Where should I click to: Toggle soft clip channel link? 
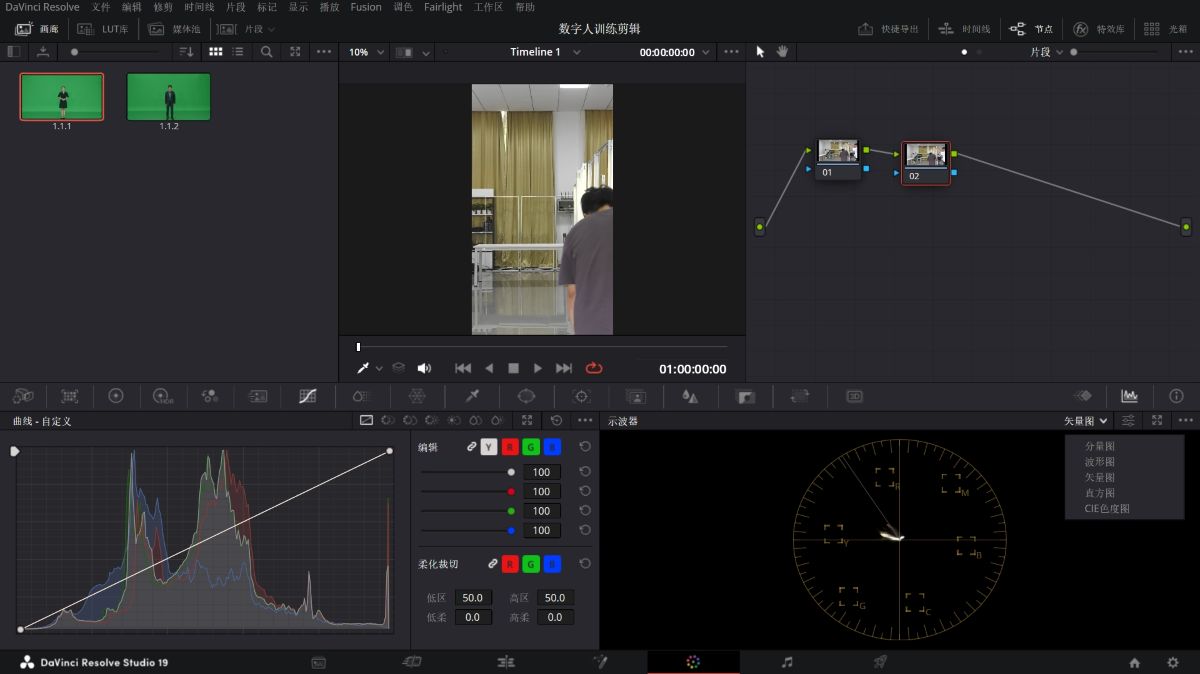tap(493, 564)
